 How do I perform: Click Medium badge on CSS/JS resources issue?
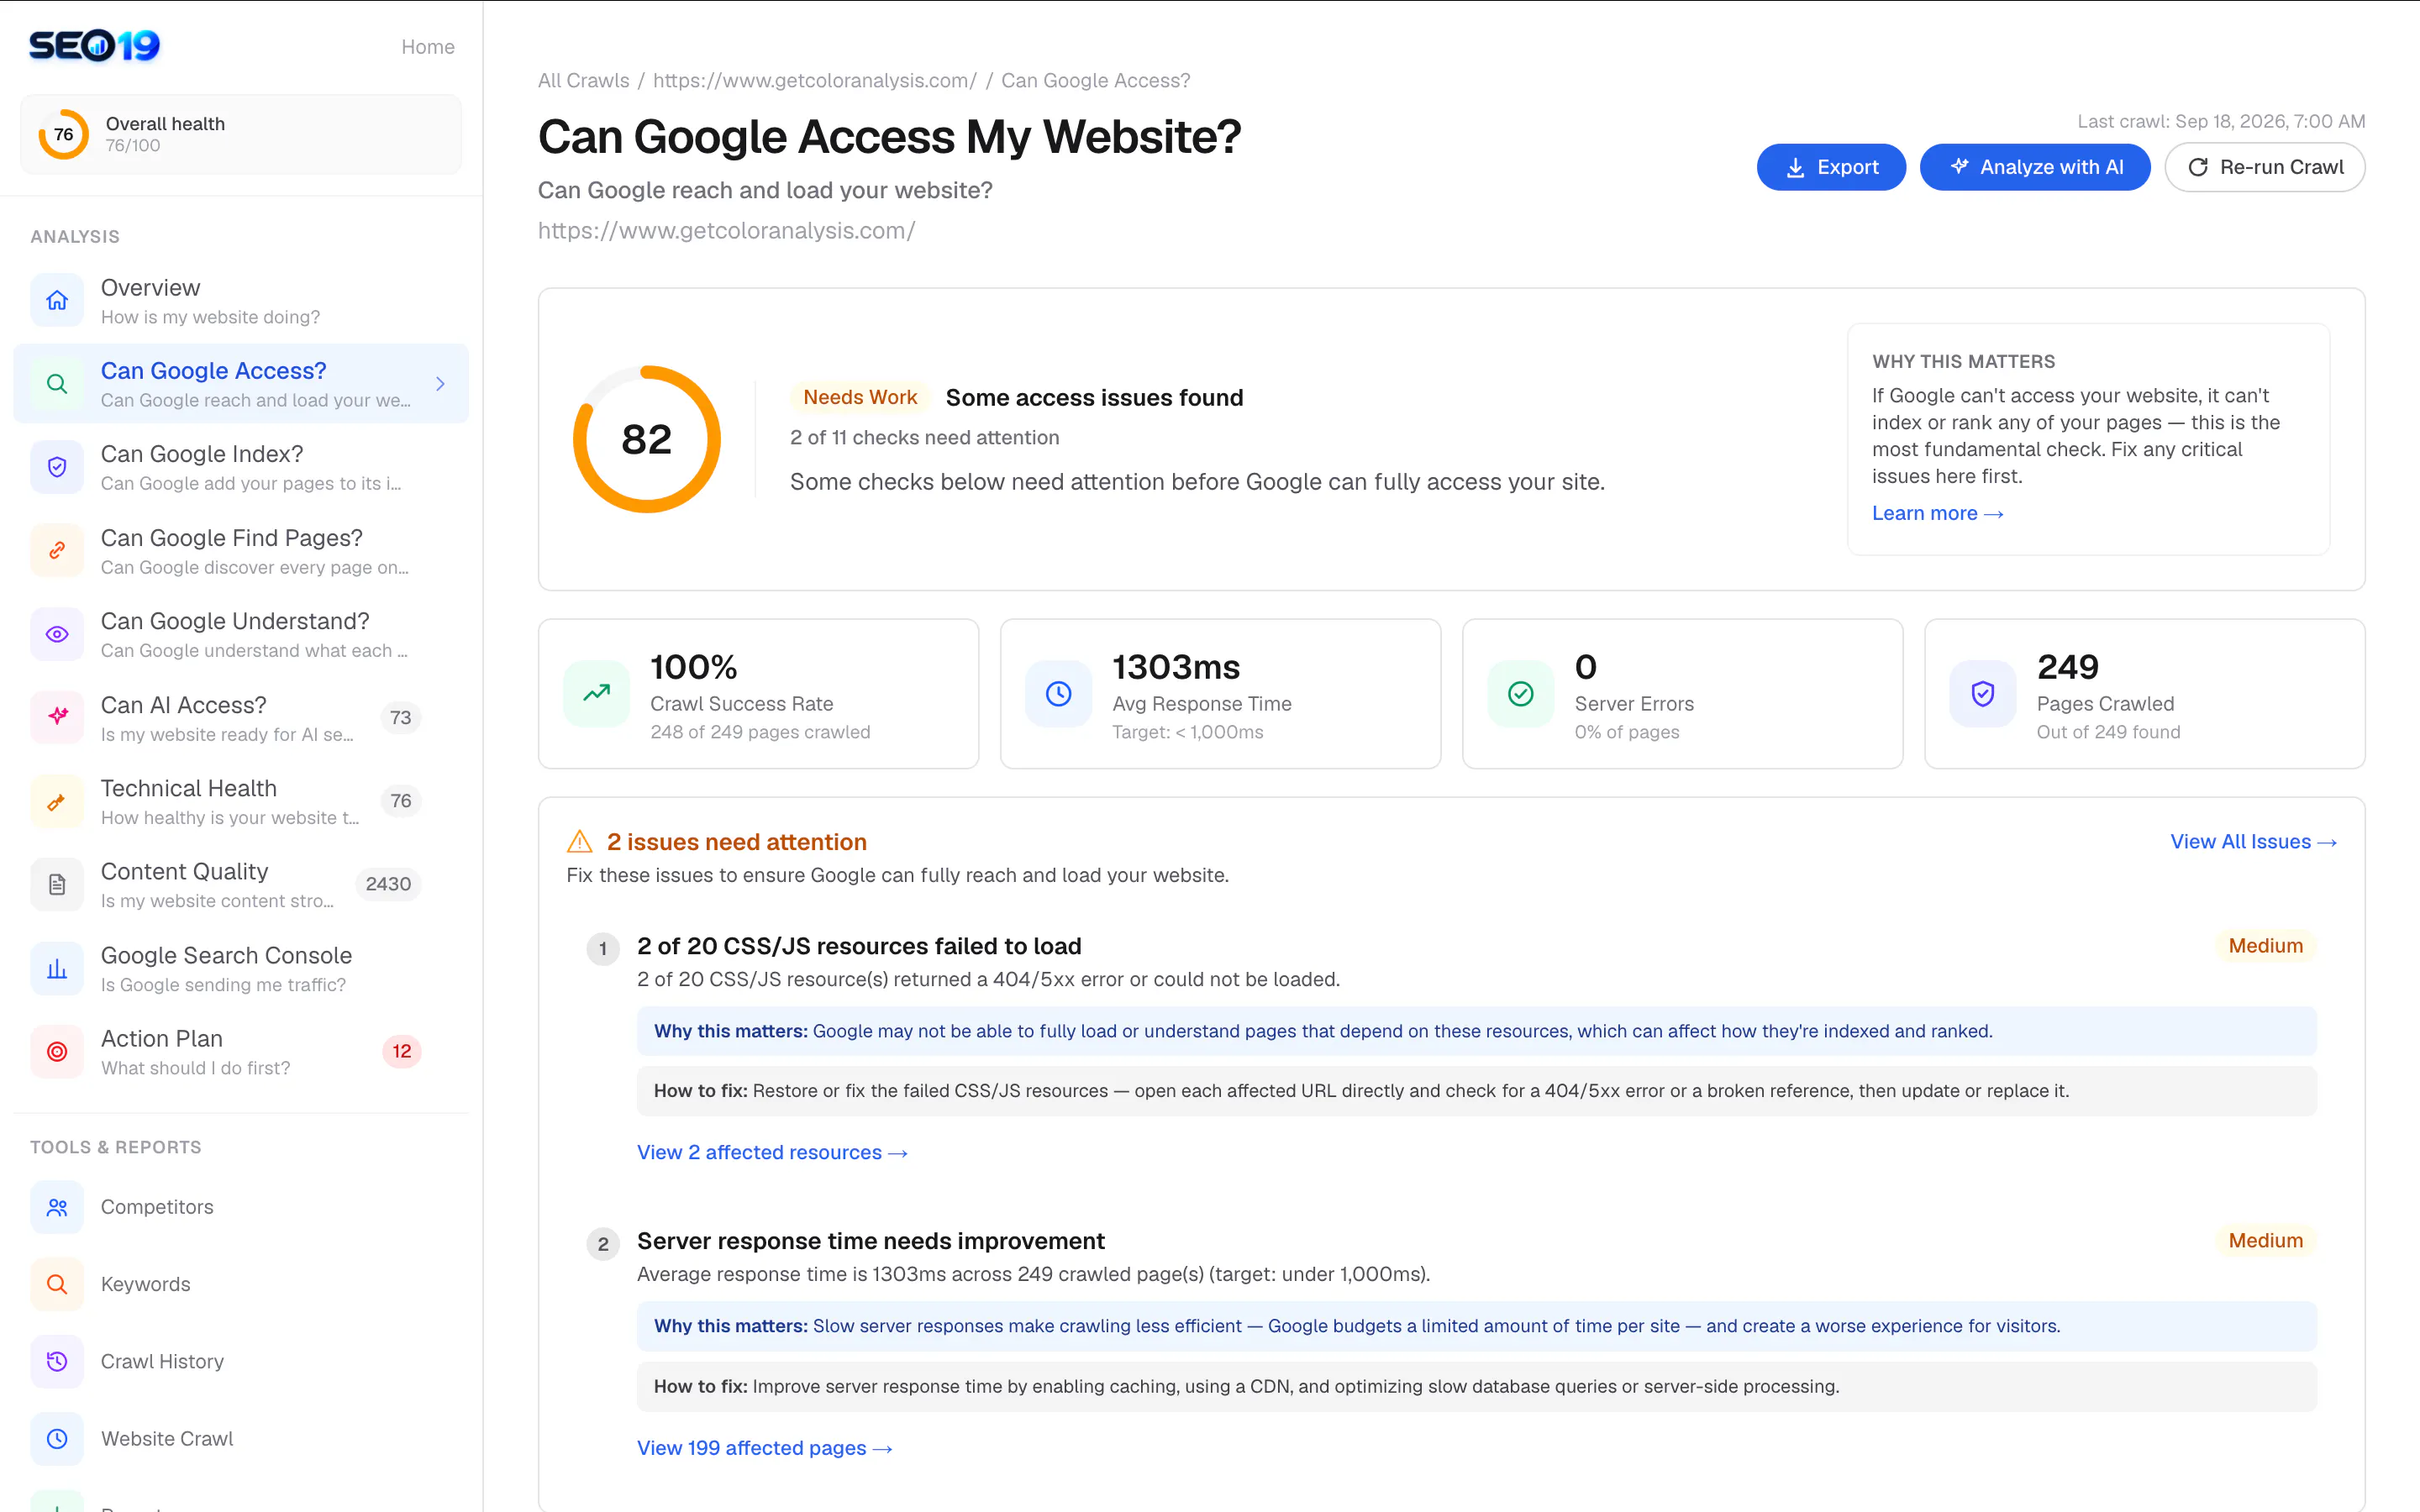(x=2265, y=945)
